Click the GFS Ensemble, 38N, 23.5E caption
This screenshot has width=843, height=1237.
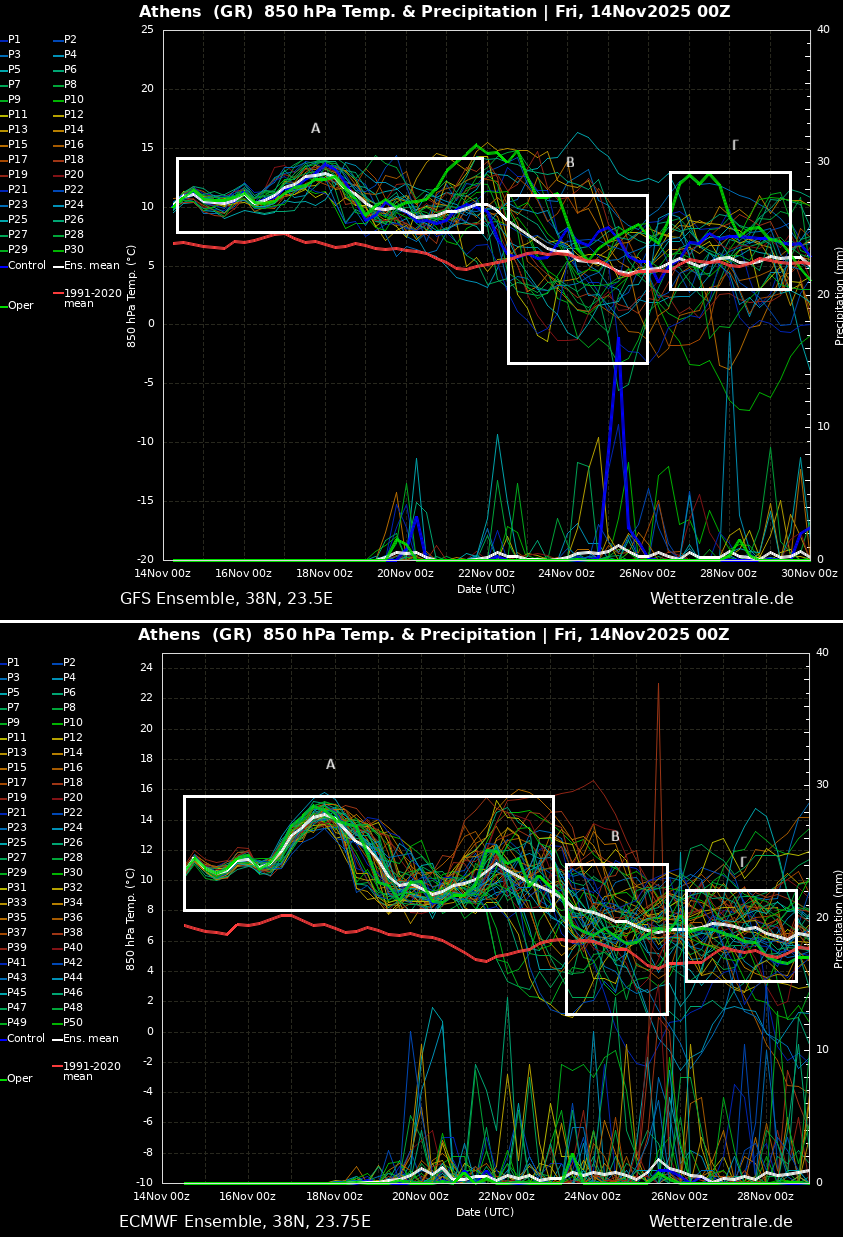(226, 599)
